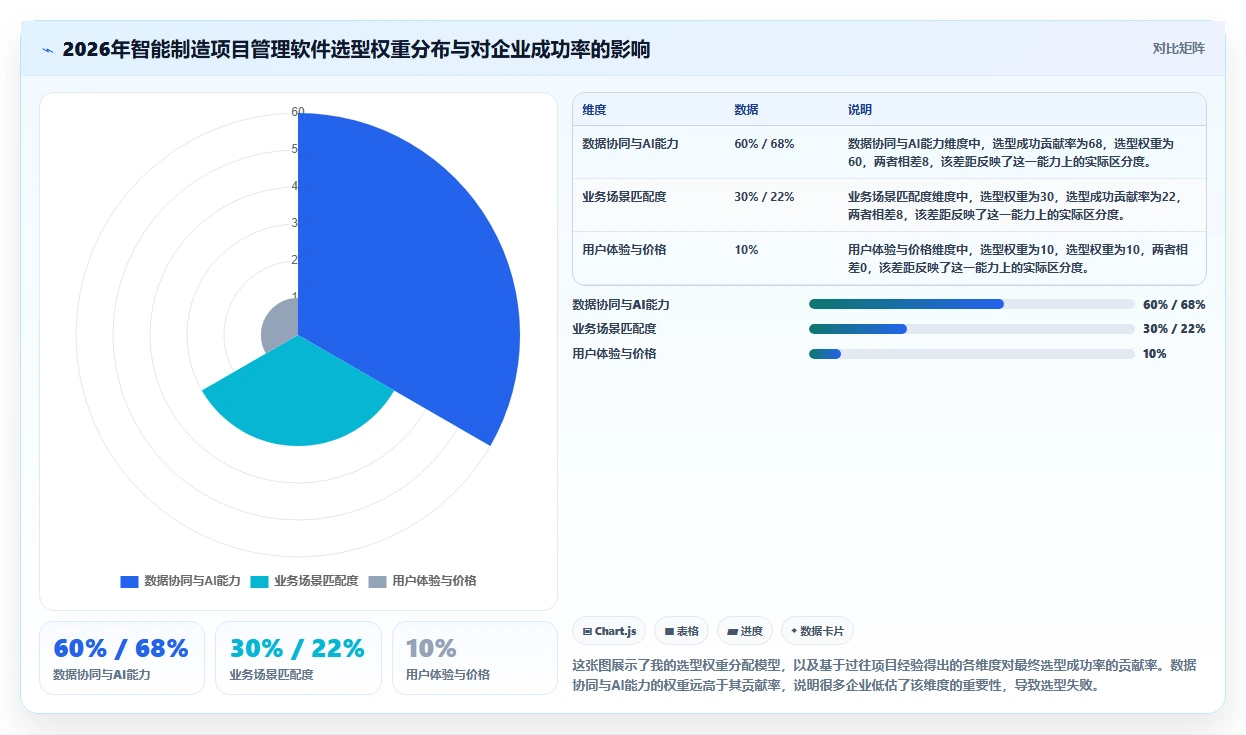This screenshot has width=1246, height=735.
Task: Click the 业务场景匹配度 progress bar
Action: click(972, 328)
